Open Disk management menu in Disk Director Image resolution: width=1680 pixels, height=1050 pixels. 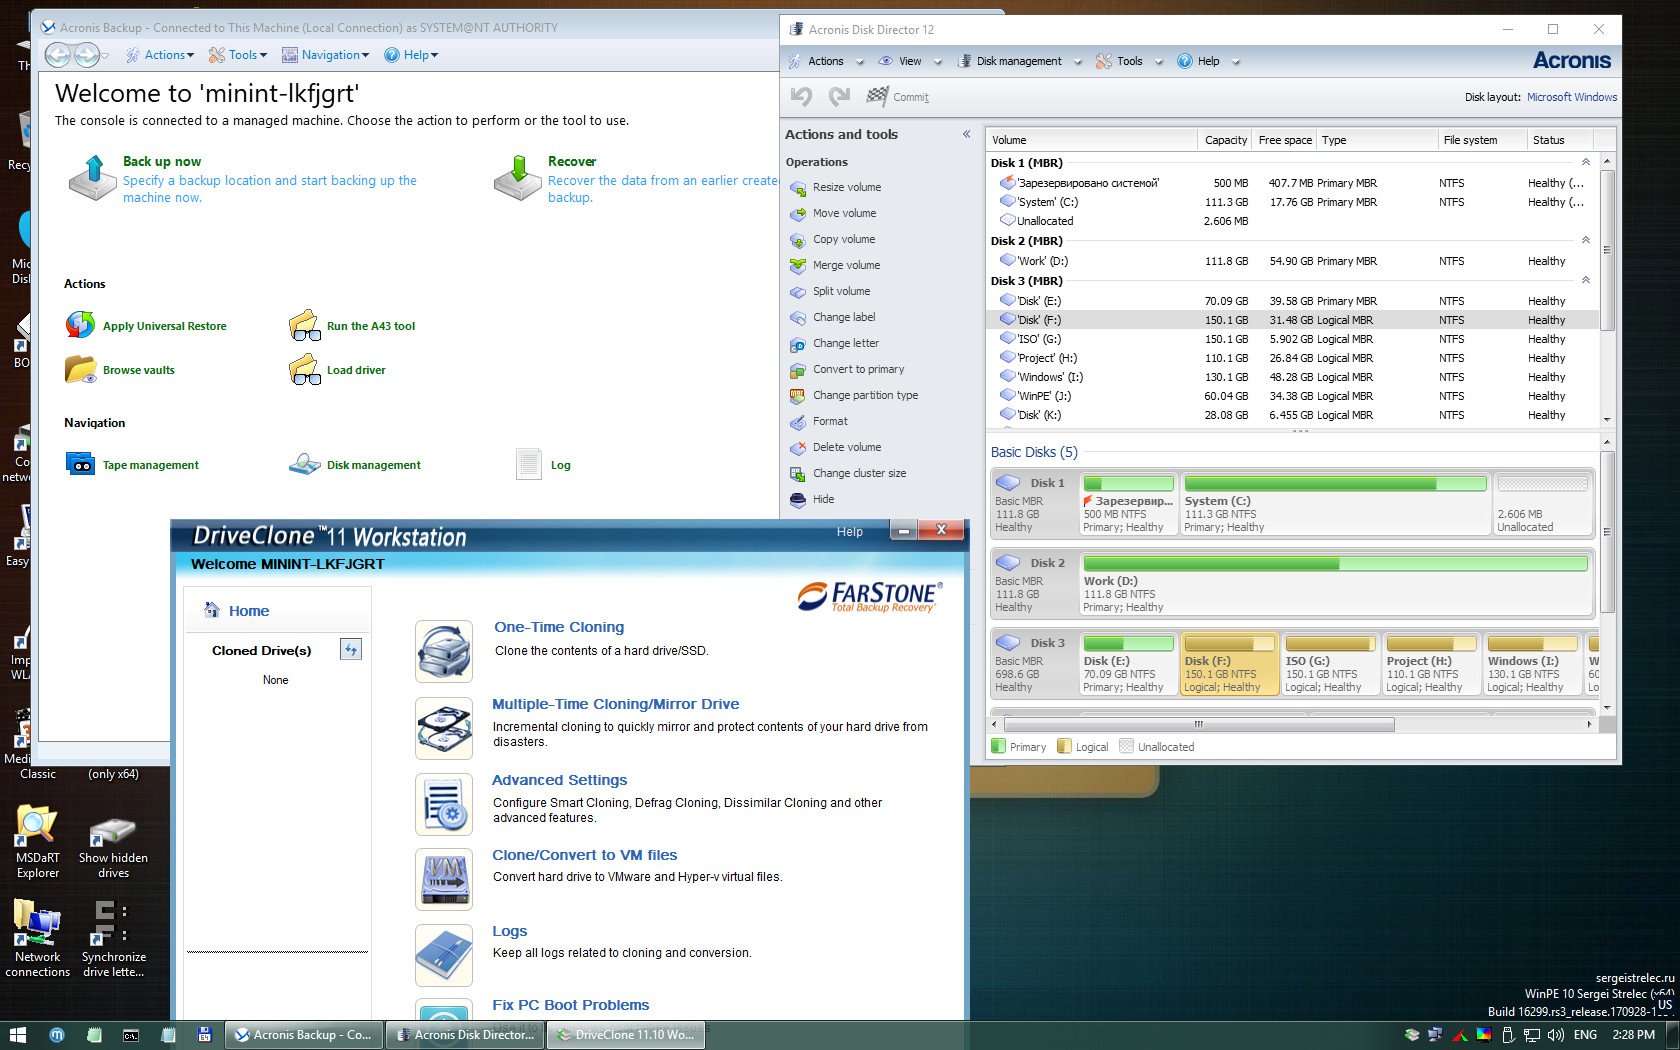[x=1019, y=61]
